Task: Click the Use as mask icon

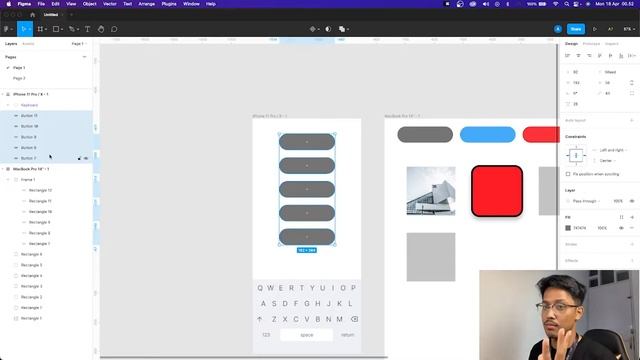Action: pos(328,29)
